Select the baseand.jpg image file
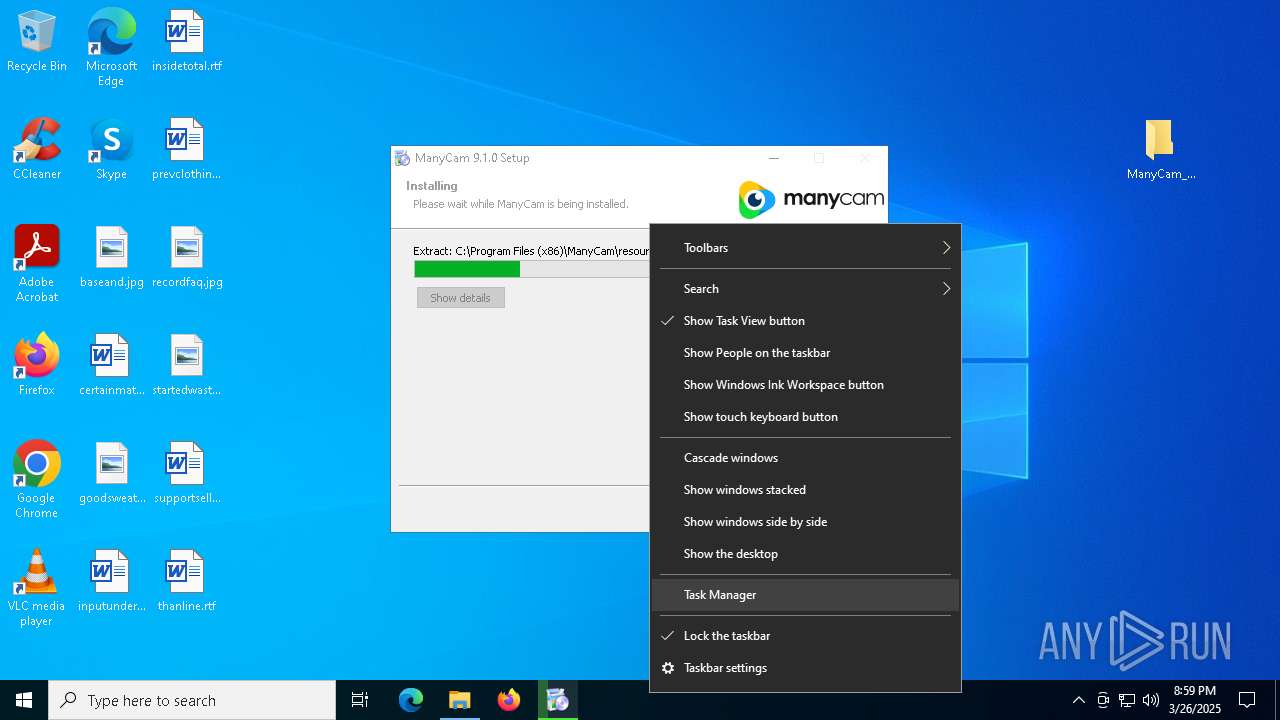Viewport: 1280px width, 720px height. [x=111, y=257]
